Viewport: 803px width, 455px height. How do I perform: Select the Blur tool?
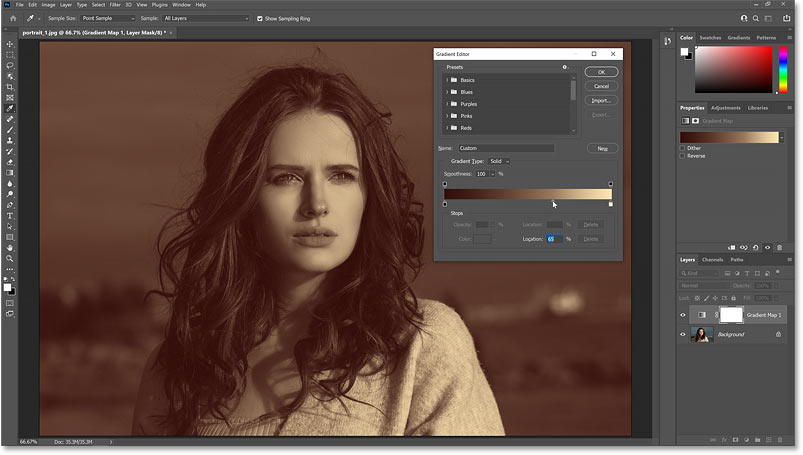(10, 183)
